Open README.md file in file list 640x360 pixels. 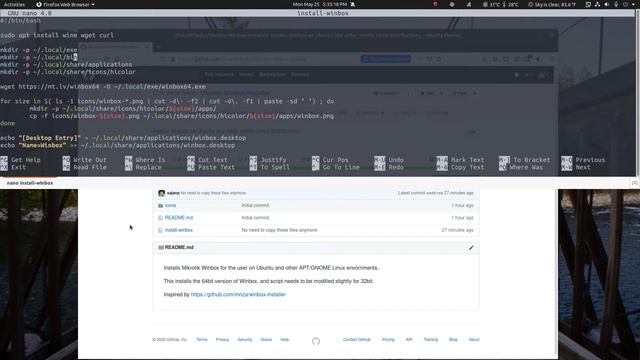(179, 218)
